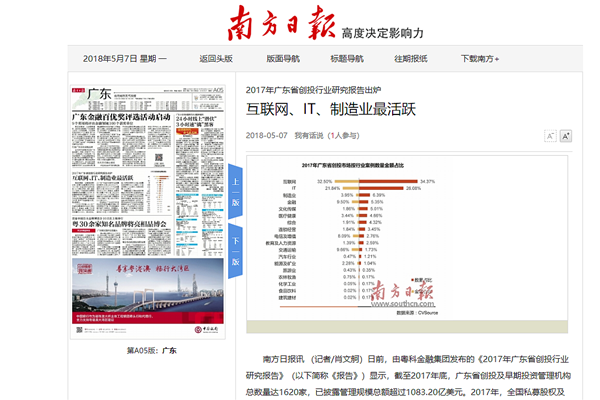The width and height of the screenshot is (600, 400).
Task: Click the article paragraph starting 南方日报讯
Action: (x=408, y=376)
